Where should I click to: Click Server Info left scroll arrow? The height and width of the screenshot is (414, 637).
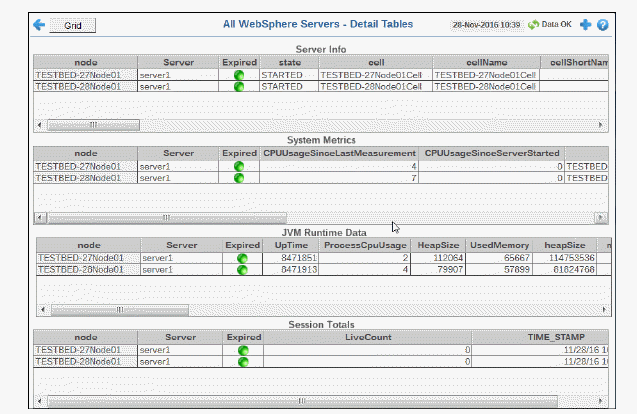pos(39,125)
